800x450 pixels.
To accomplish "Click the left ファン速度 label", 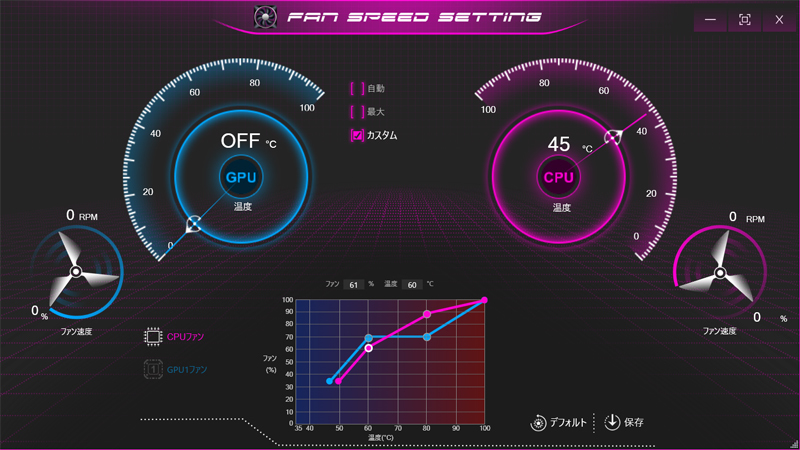I will (x=76, y=332).
